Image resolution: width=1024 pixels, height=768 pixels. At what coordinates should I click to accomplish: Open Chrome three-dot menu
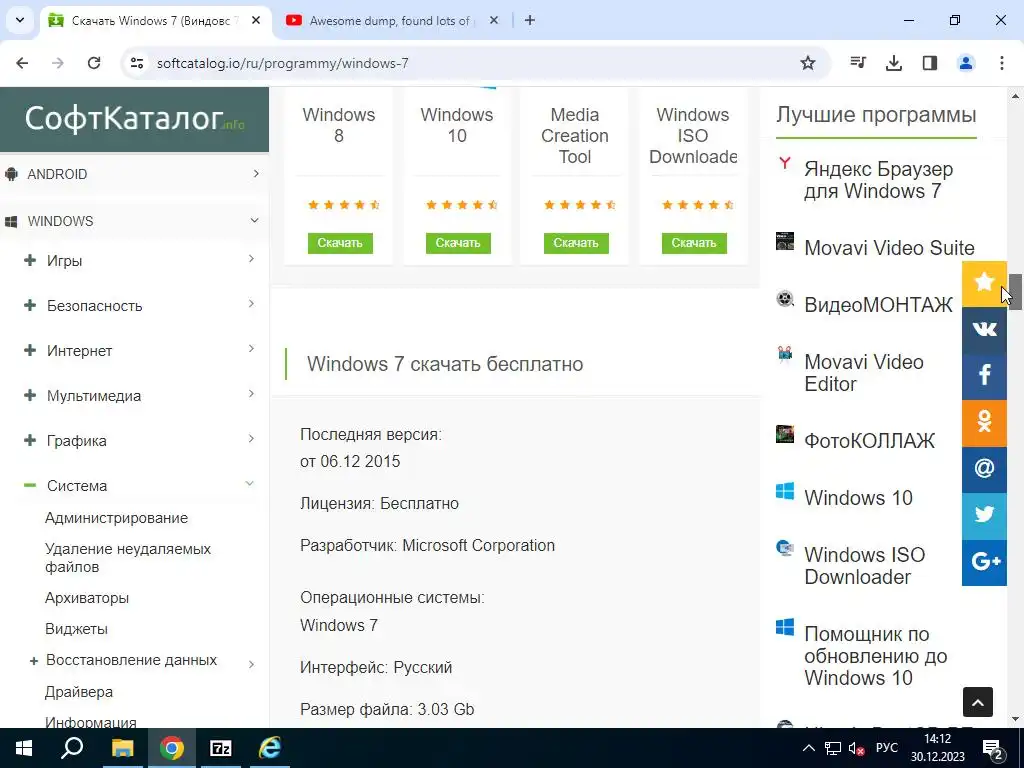point(1002,63)
